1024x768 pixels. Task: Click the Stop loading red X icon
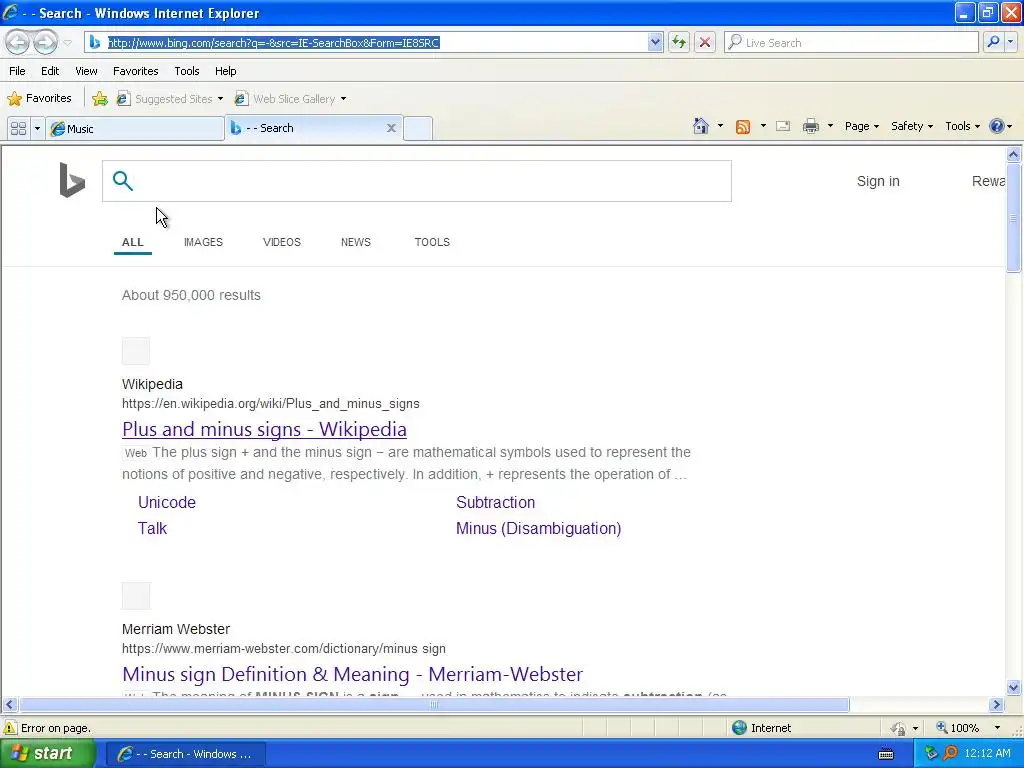pyautogui.click(x=705, y=42)
